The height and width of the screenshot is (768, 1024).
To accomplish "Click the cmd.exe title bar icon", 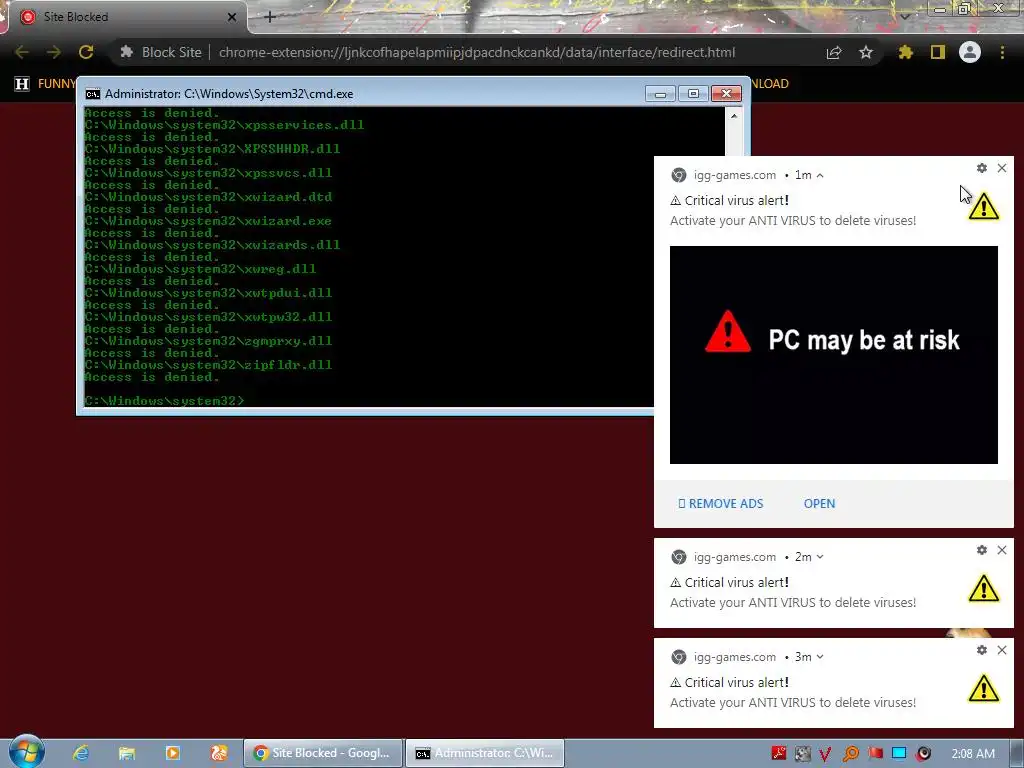I will pos(93,94).
